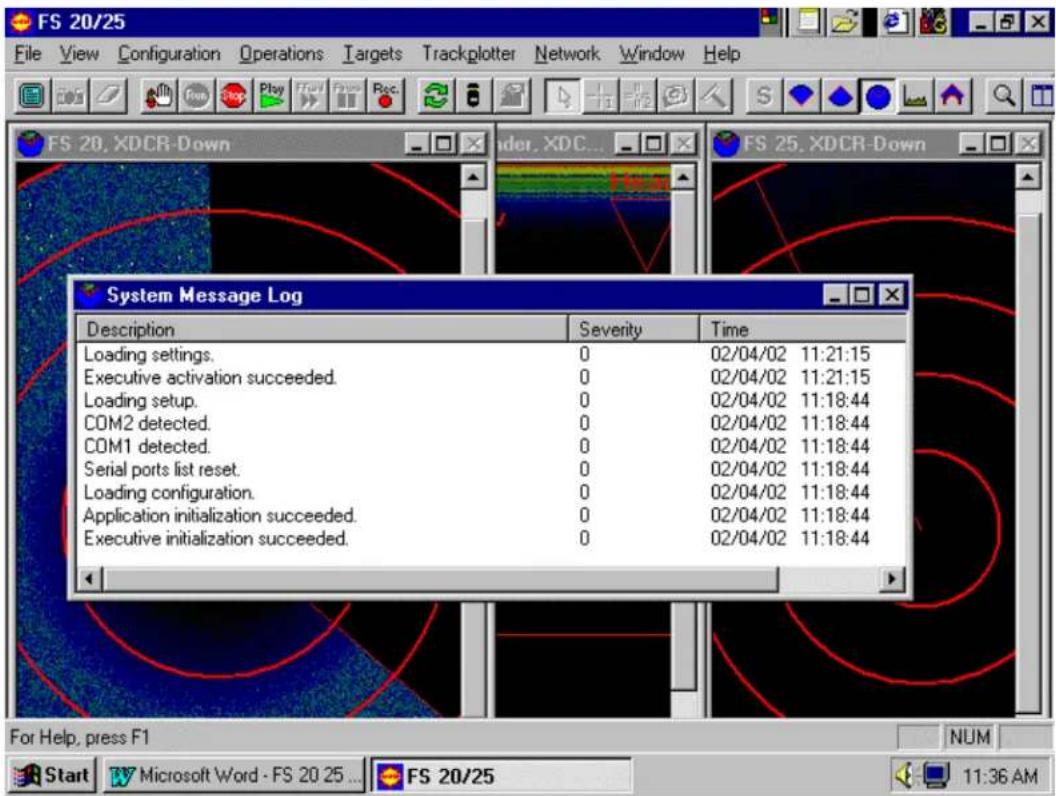Viewport: 1056px width, 796px height.
Task: Select the downward blue sector mode icon
Action: coord(801,96)
